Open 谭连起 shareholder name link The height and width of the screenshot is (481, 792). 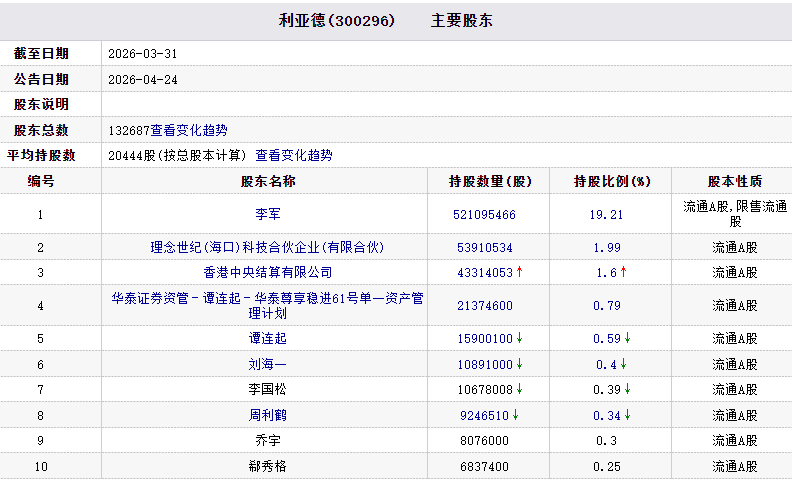(x=267, y=339)
